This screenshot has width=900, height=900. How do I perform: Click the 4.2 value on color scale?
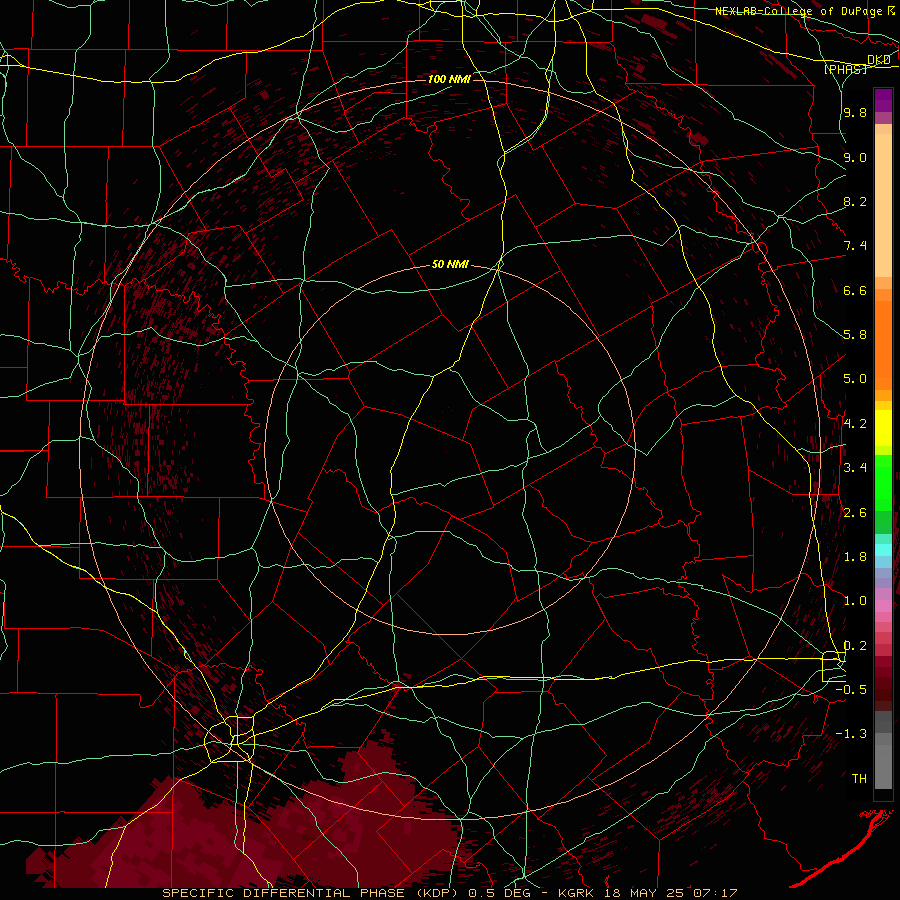pyautogui.click(x=855, y=424)
